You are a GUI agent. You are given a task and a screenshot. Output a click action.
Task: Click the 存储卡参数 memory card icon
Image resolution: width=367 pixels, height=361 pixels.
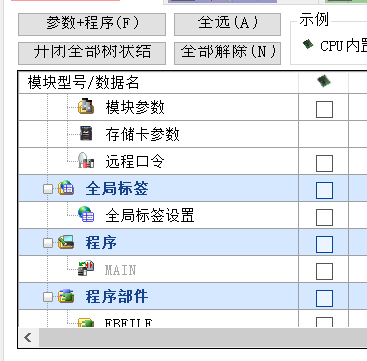pos(86,134)
